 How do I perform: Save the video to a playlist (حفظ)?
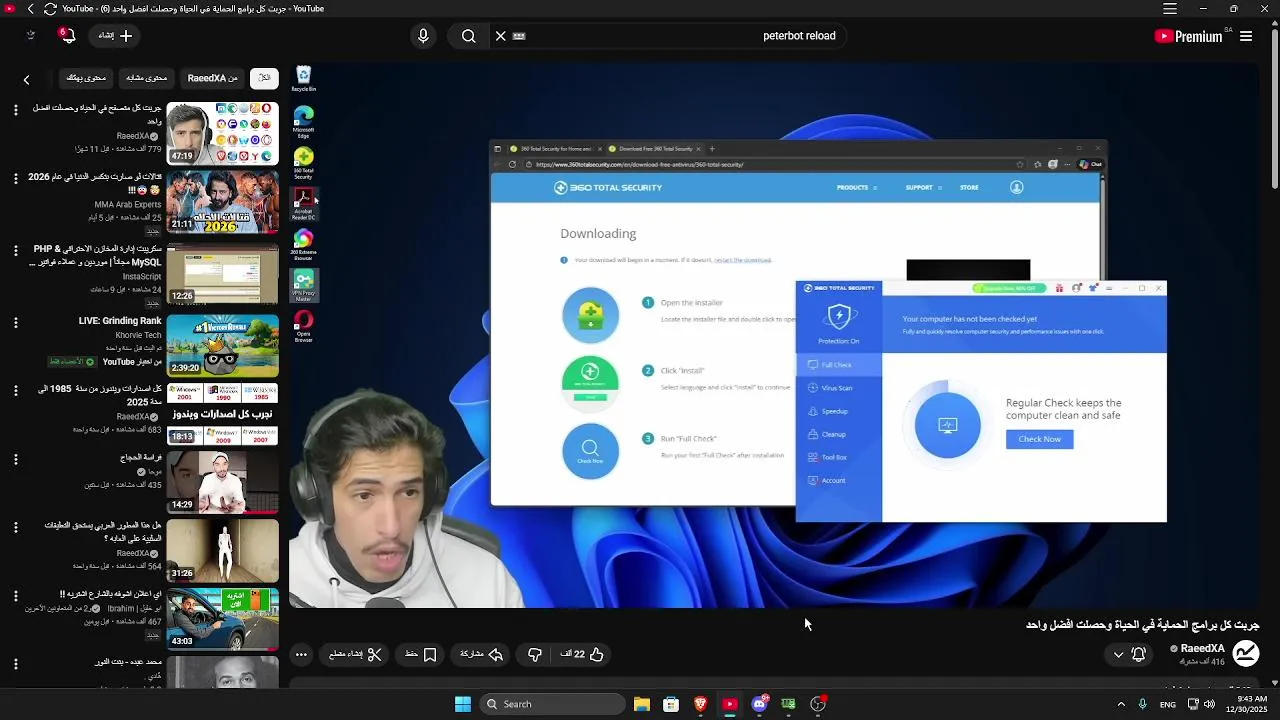(x=421, y=654)
